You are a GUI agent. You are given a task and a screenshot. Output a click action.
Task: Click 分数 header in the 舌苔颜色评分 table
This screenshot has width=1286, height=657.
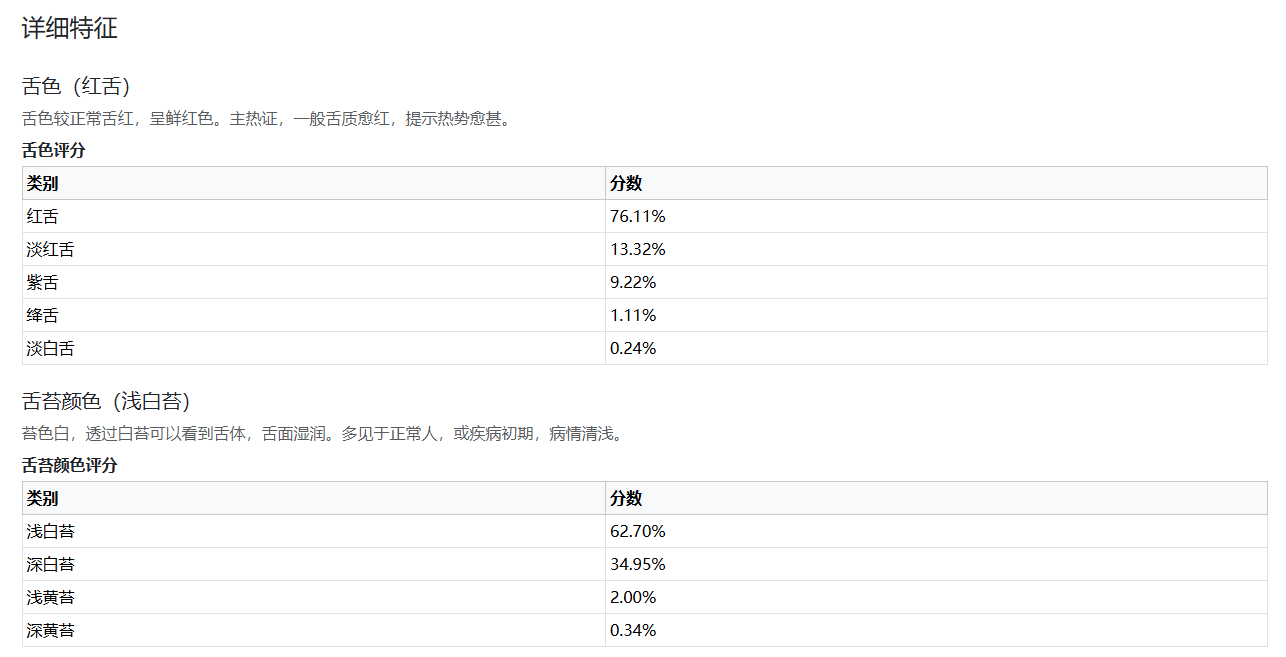click(936, 498)
